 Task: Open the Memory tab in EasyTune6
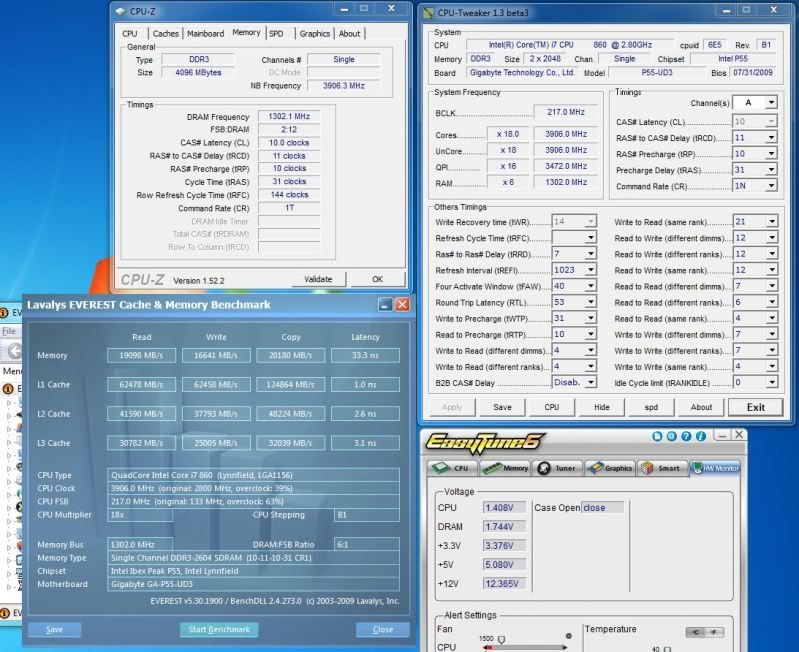(x=505, y=468)
